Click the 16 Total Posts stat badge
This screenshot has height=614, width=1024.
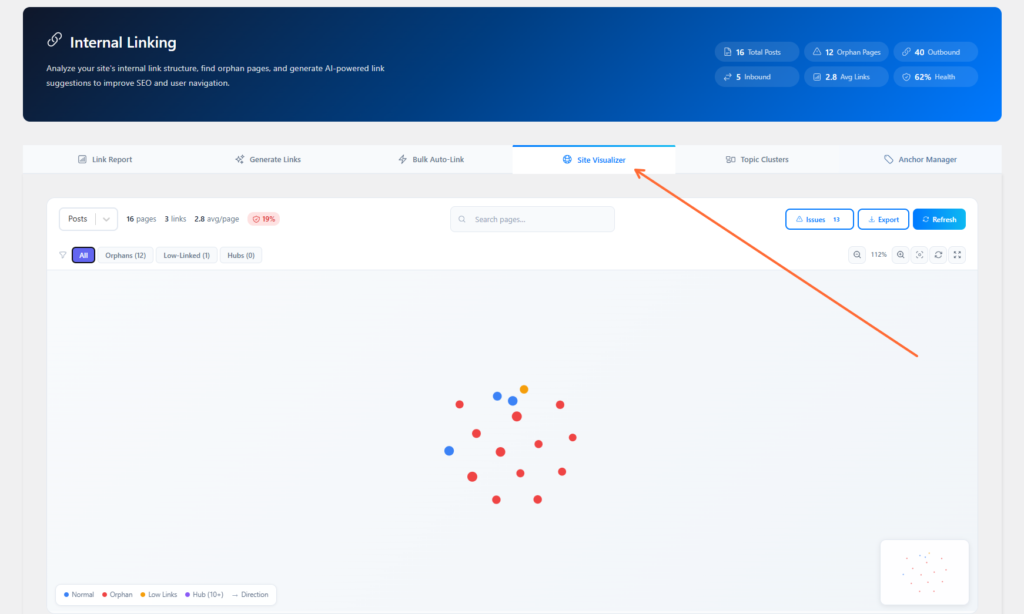(x=757, y=51)
